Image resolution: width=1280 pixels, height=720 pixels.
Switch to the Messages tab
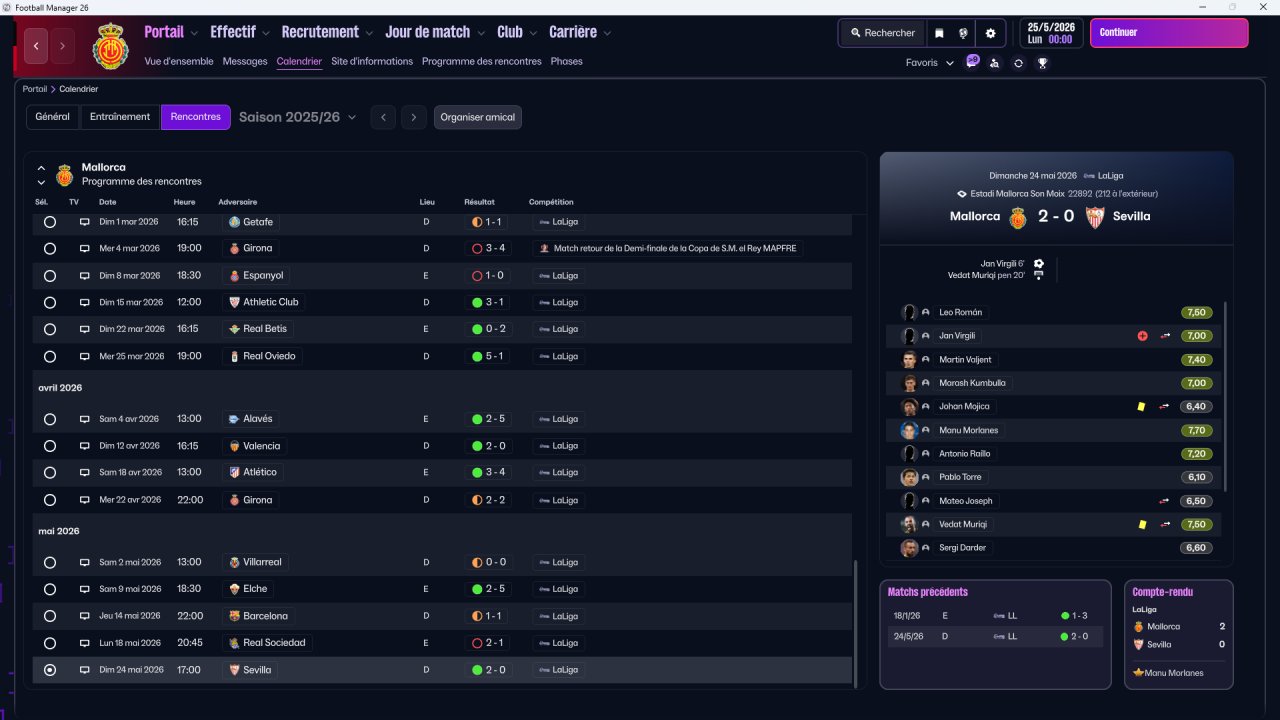tap(245, 61)
